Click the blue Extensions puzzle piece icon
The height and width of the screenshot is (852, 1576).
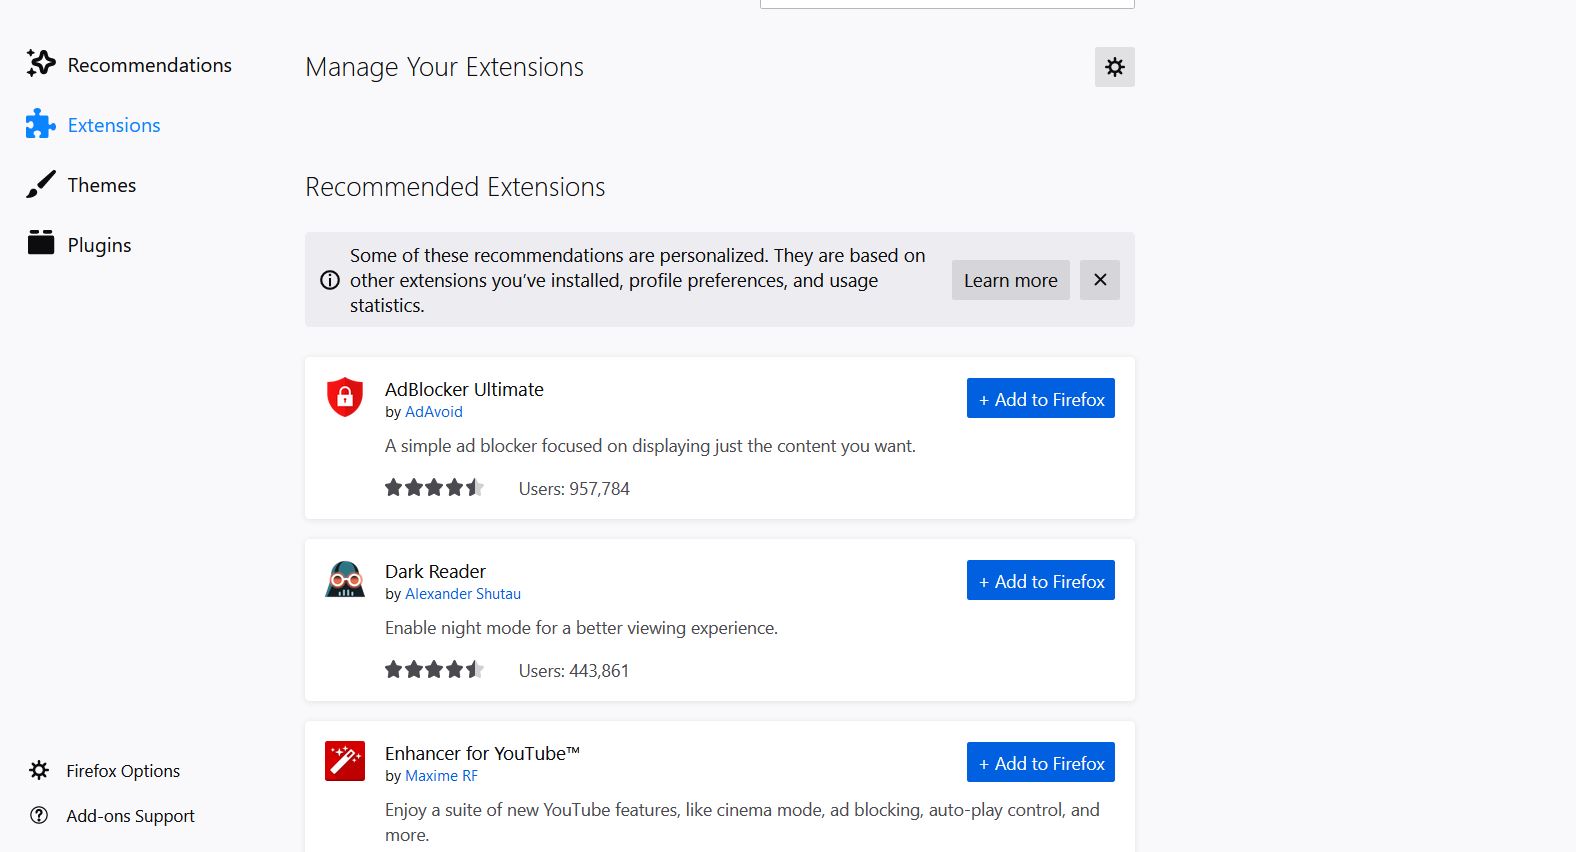pyautogui.click(x=41, y=124)
